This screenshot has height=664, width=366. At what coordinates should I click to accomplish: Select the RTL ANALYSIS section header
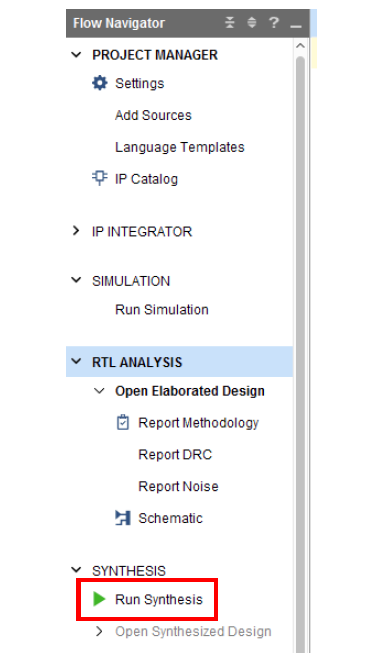tap(179, 362)
